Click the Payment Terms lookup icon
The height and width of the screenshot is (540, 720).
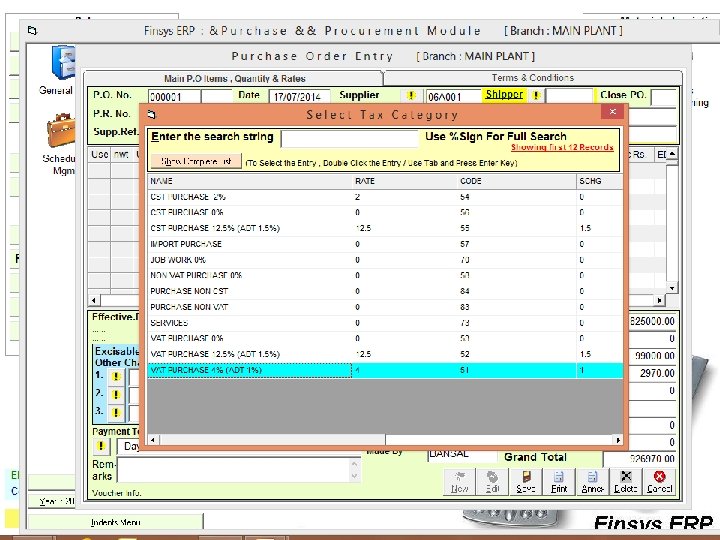101,445
